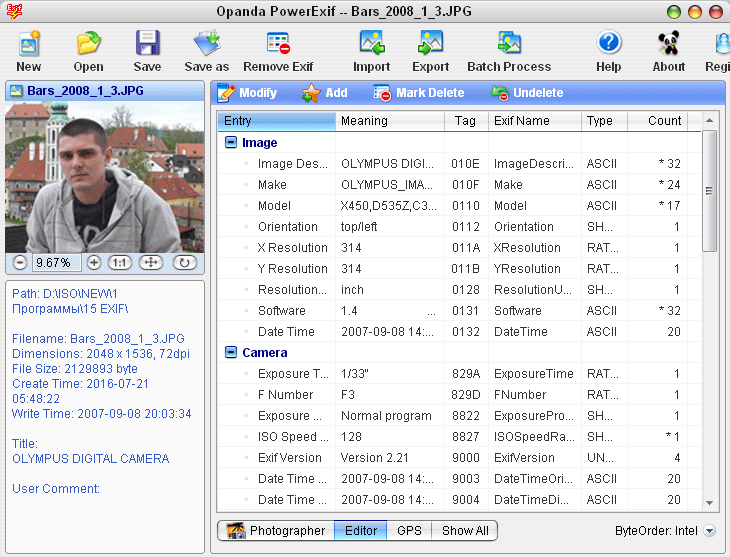This screenshot has width=730, height=557.
Task: Switch to the Photographer tab
Action: coord(276,531)
